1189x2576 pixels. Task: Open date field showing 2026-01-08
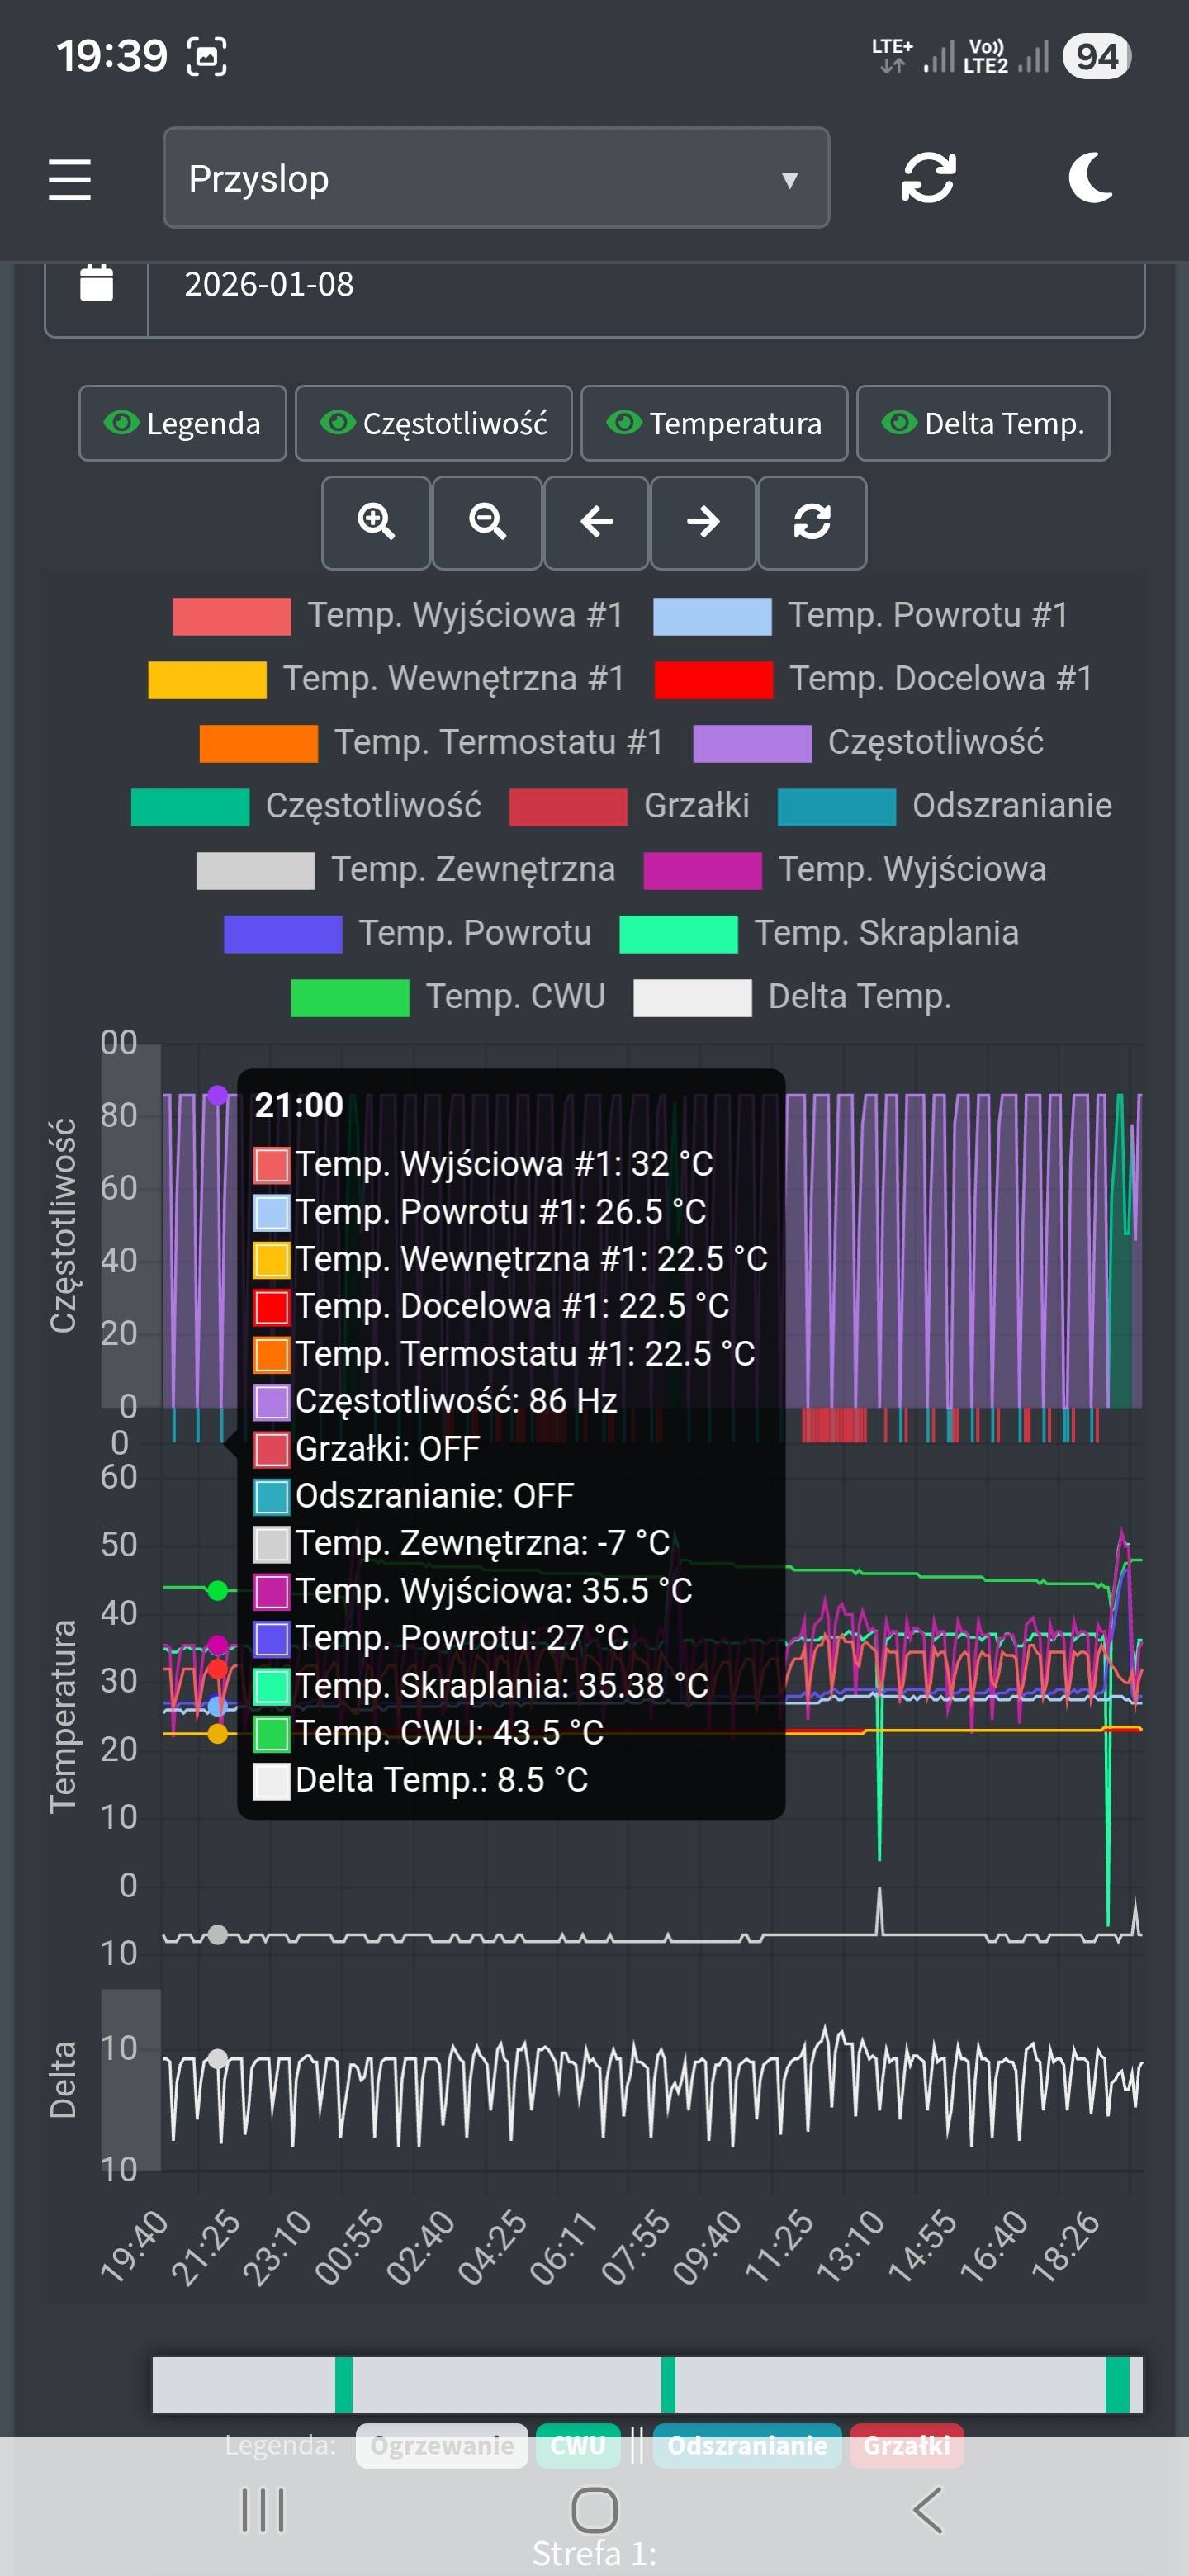(x=645, y=285)
